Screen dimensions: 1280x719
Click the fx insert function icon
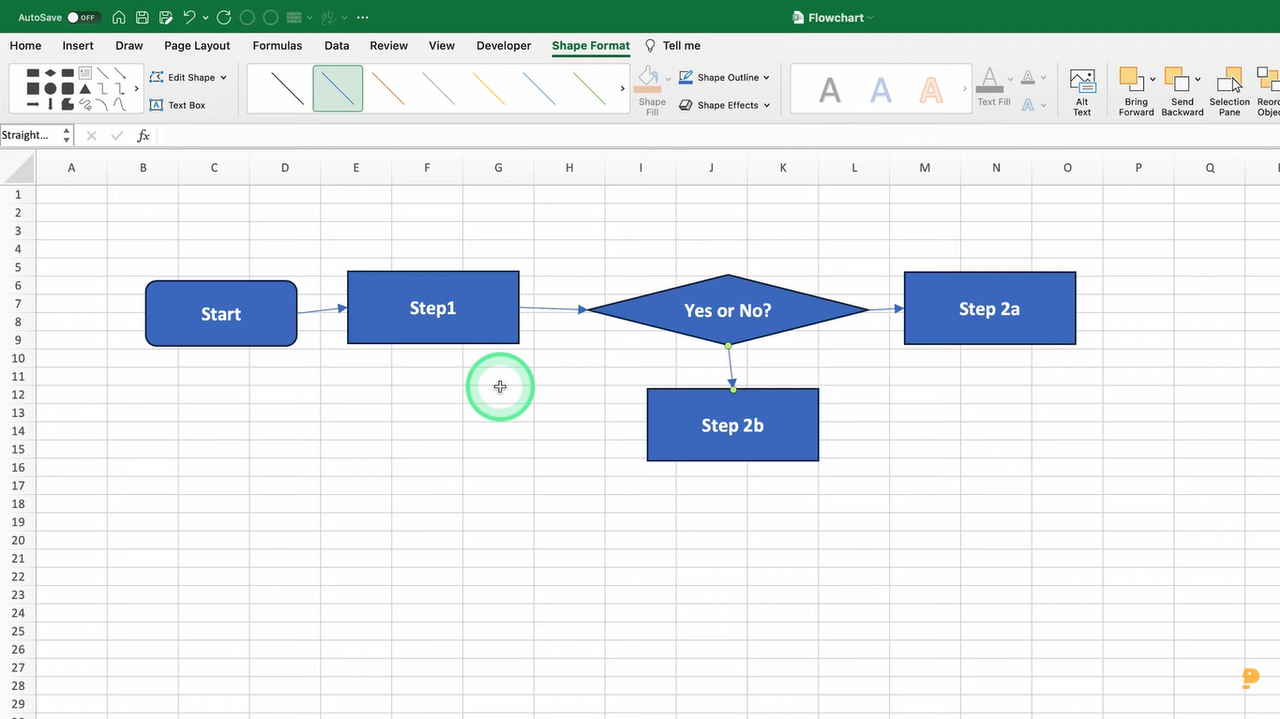coord(143,135)
